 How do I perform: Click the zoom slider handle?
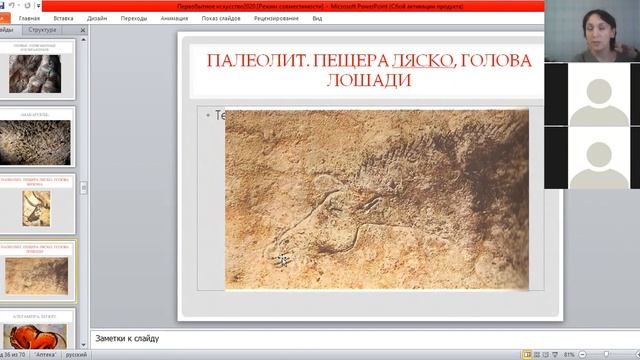pyautogui.click(x=607, y=355)
